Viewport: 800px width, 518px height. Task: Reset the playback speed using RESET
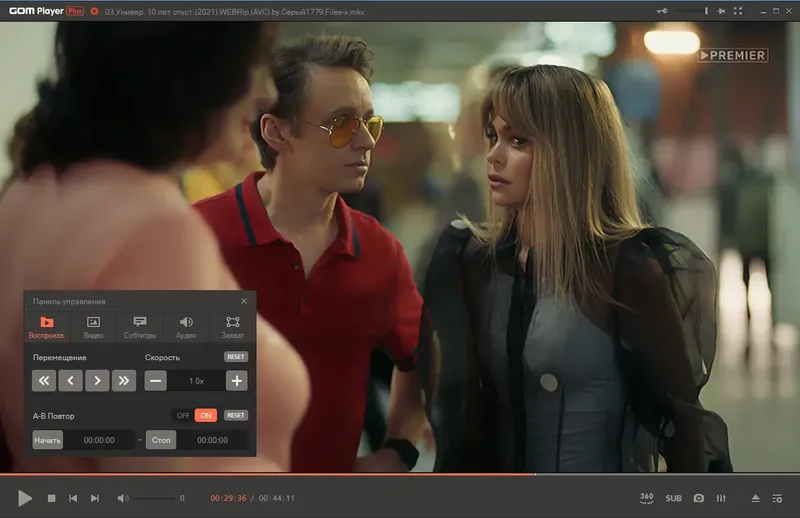[235, 357]
